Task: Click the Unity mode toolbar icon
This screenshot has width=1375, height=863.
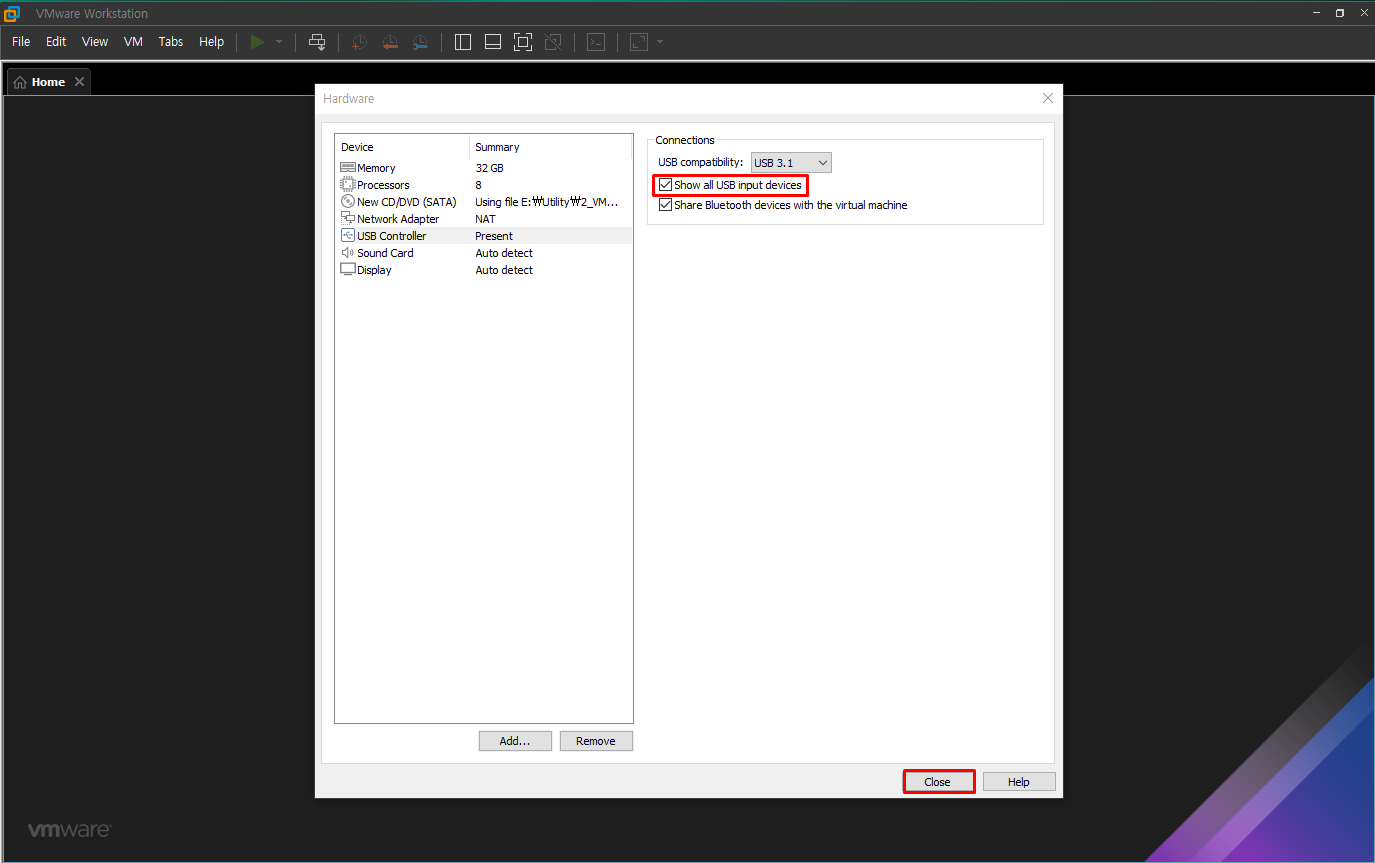Action: (553, 42)
